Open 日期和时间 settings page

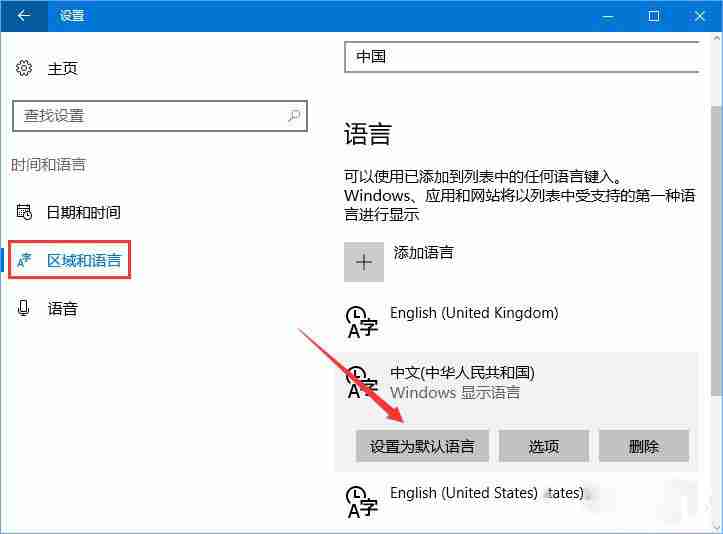(x=84, y=212)
